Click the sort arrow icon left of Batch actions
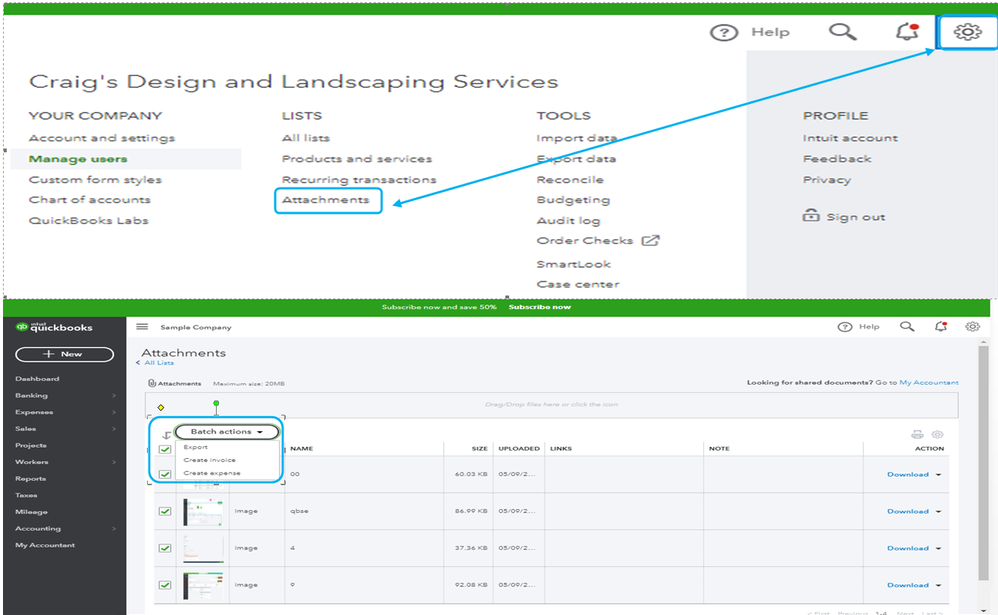 coord(166,435)
